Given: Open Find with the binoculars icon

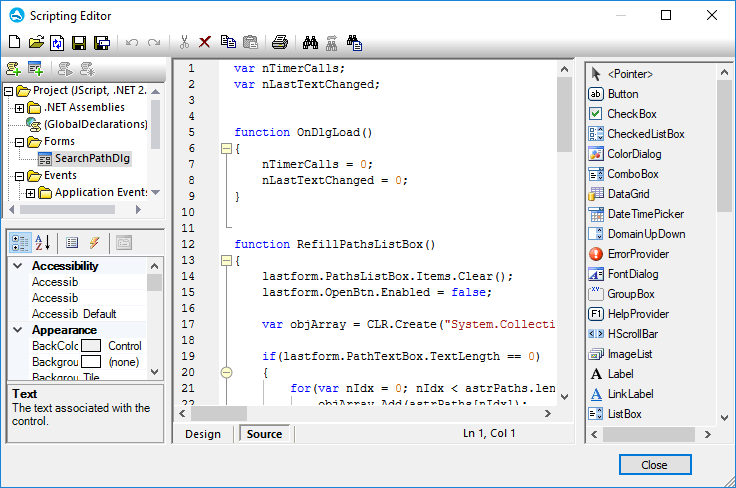Looking at the screenshot, I should tap(310, 42).
